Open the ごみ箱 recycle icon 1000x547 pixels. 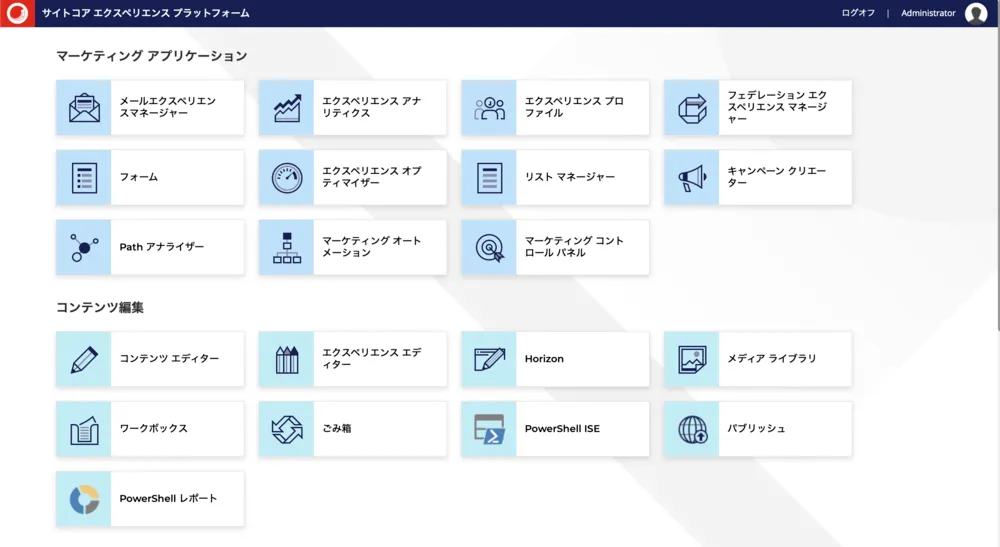click(286, 429)
